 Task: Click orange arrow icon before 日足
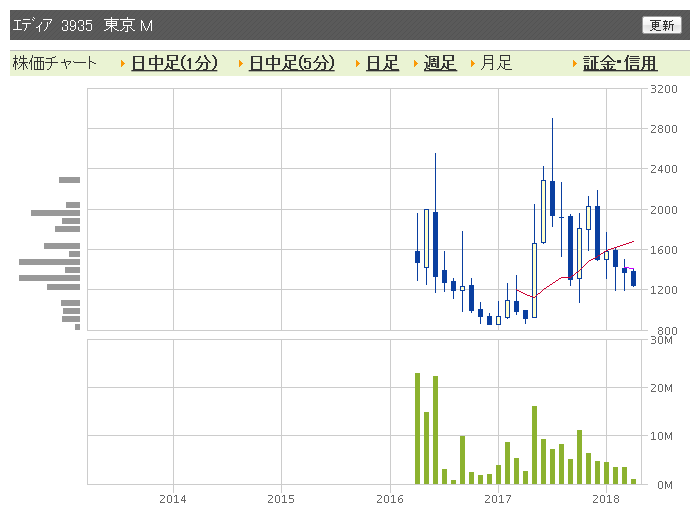(358, 64)
